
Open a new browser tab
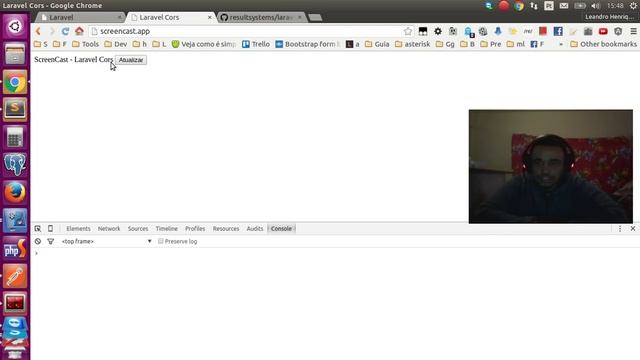315,18
